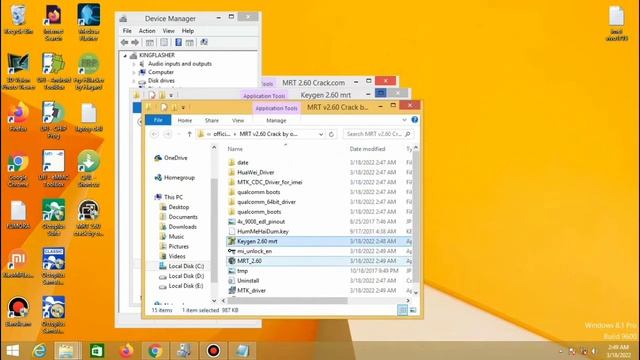Screen dimensions: 640x360
Task: Open Action menu in Device Manager
Action: pyautogui.click(x=147, y=31)
